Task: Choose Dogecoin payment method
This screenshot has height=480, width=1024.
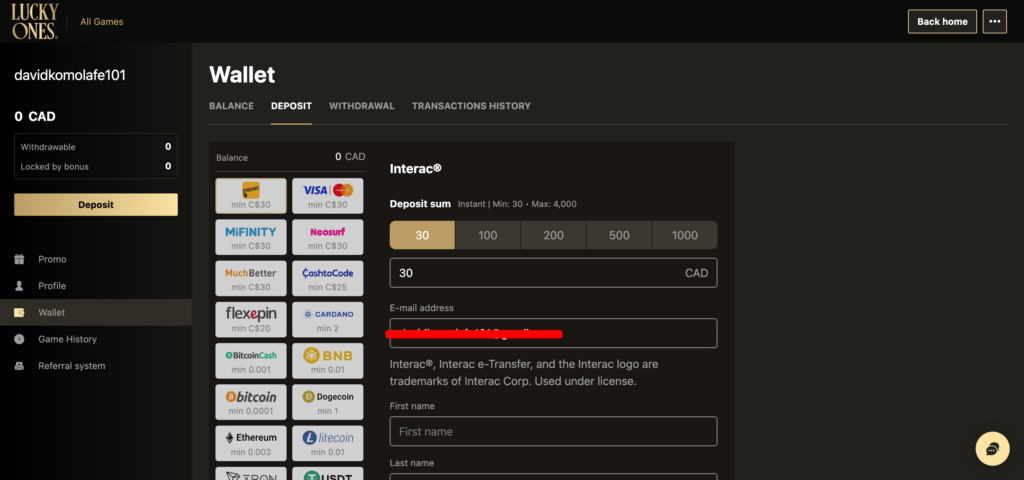Action: click(x=328, y=402)
